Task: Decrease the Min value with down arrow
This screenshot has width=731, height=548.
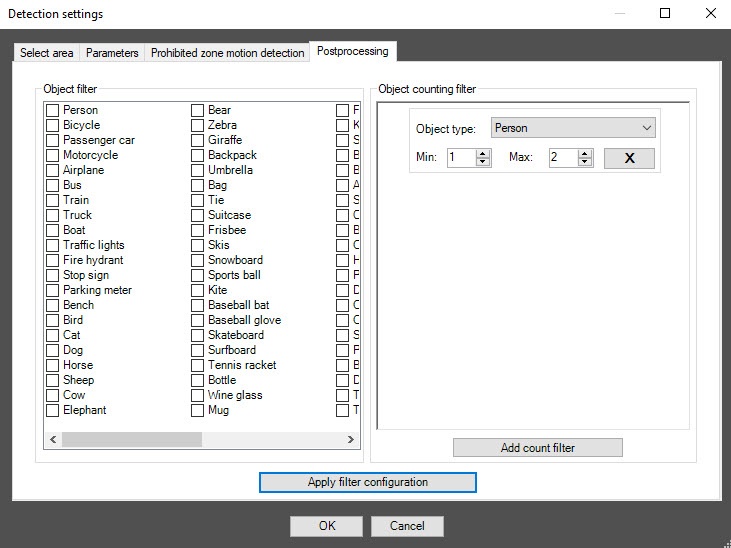Action: pyautogui.click(x=484, y=162)
